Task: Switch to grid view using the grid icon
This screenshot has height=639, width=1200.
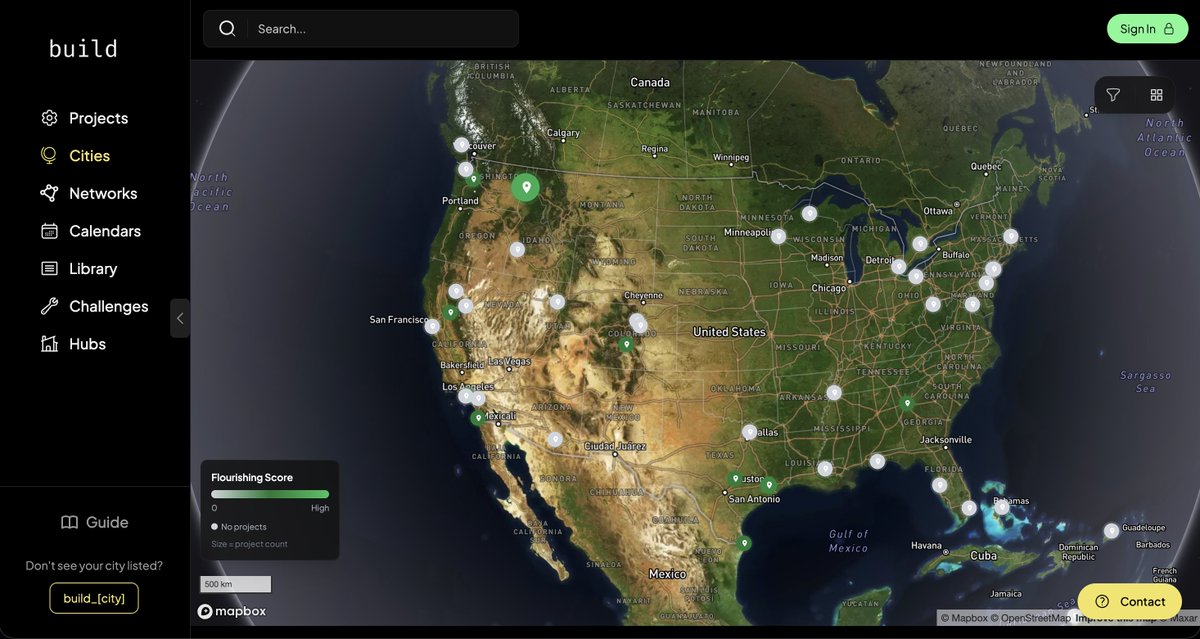Action: click(x=1156, y=95)
